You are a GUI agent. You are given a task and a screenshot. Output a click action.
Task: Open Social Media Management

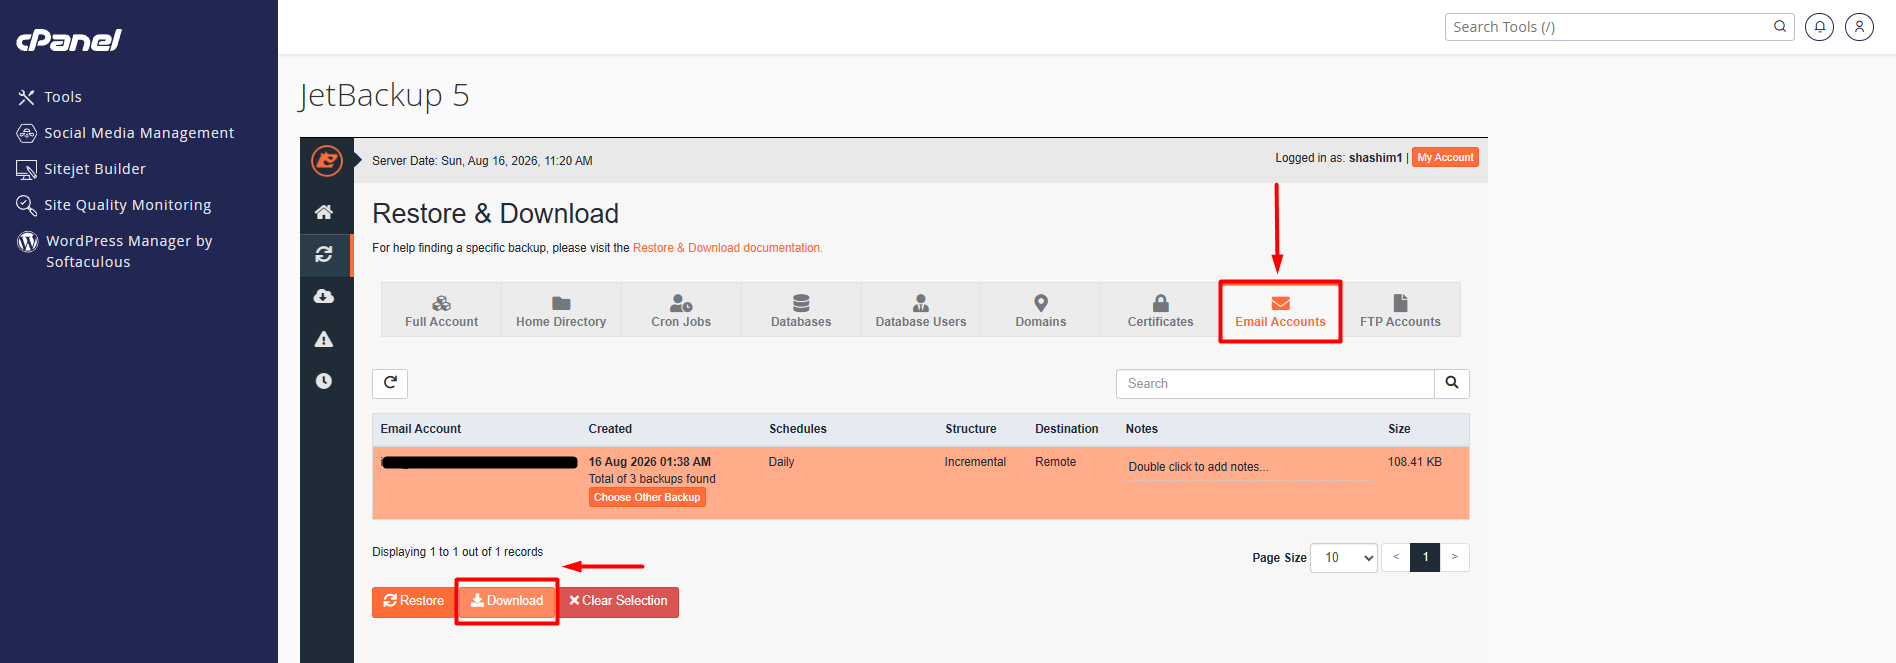tap(126, 133)
